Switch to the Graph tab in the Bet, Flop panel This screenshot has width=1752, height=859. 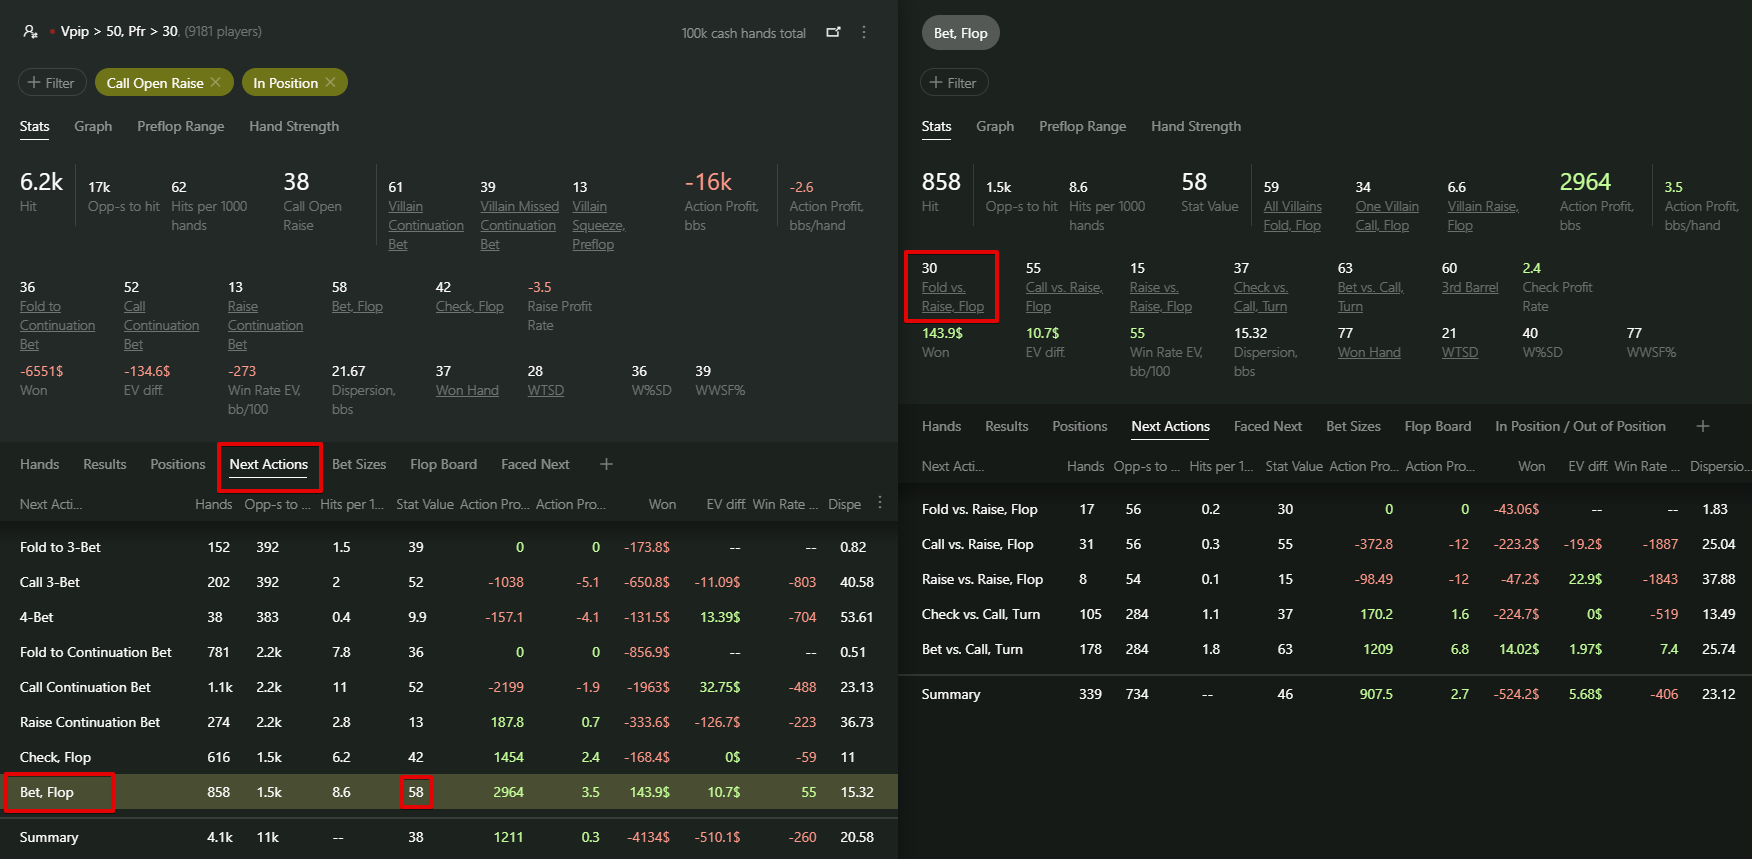click(x=995, y=126)
